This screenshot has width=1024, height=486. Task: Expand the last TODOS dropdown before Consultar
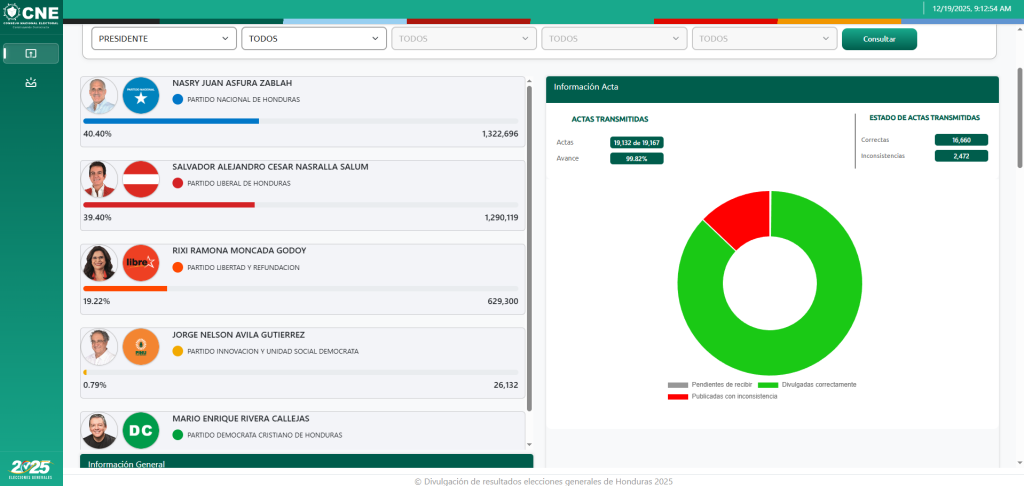(764, 39)
